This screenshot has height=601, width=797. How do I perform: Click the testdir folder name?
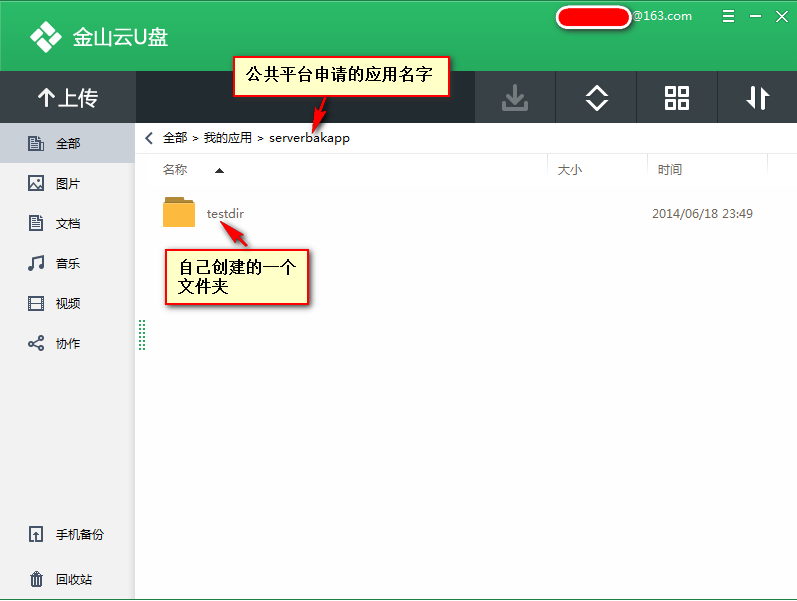tap(225, 214)
